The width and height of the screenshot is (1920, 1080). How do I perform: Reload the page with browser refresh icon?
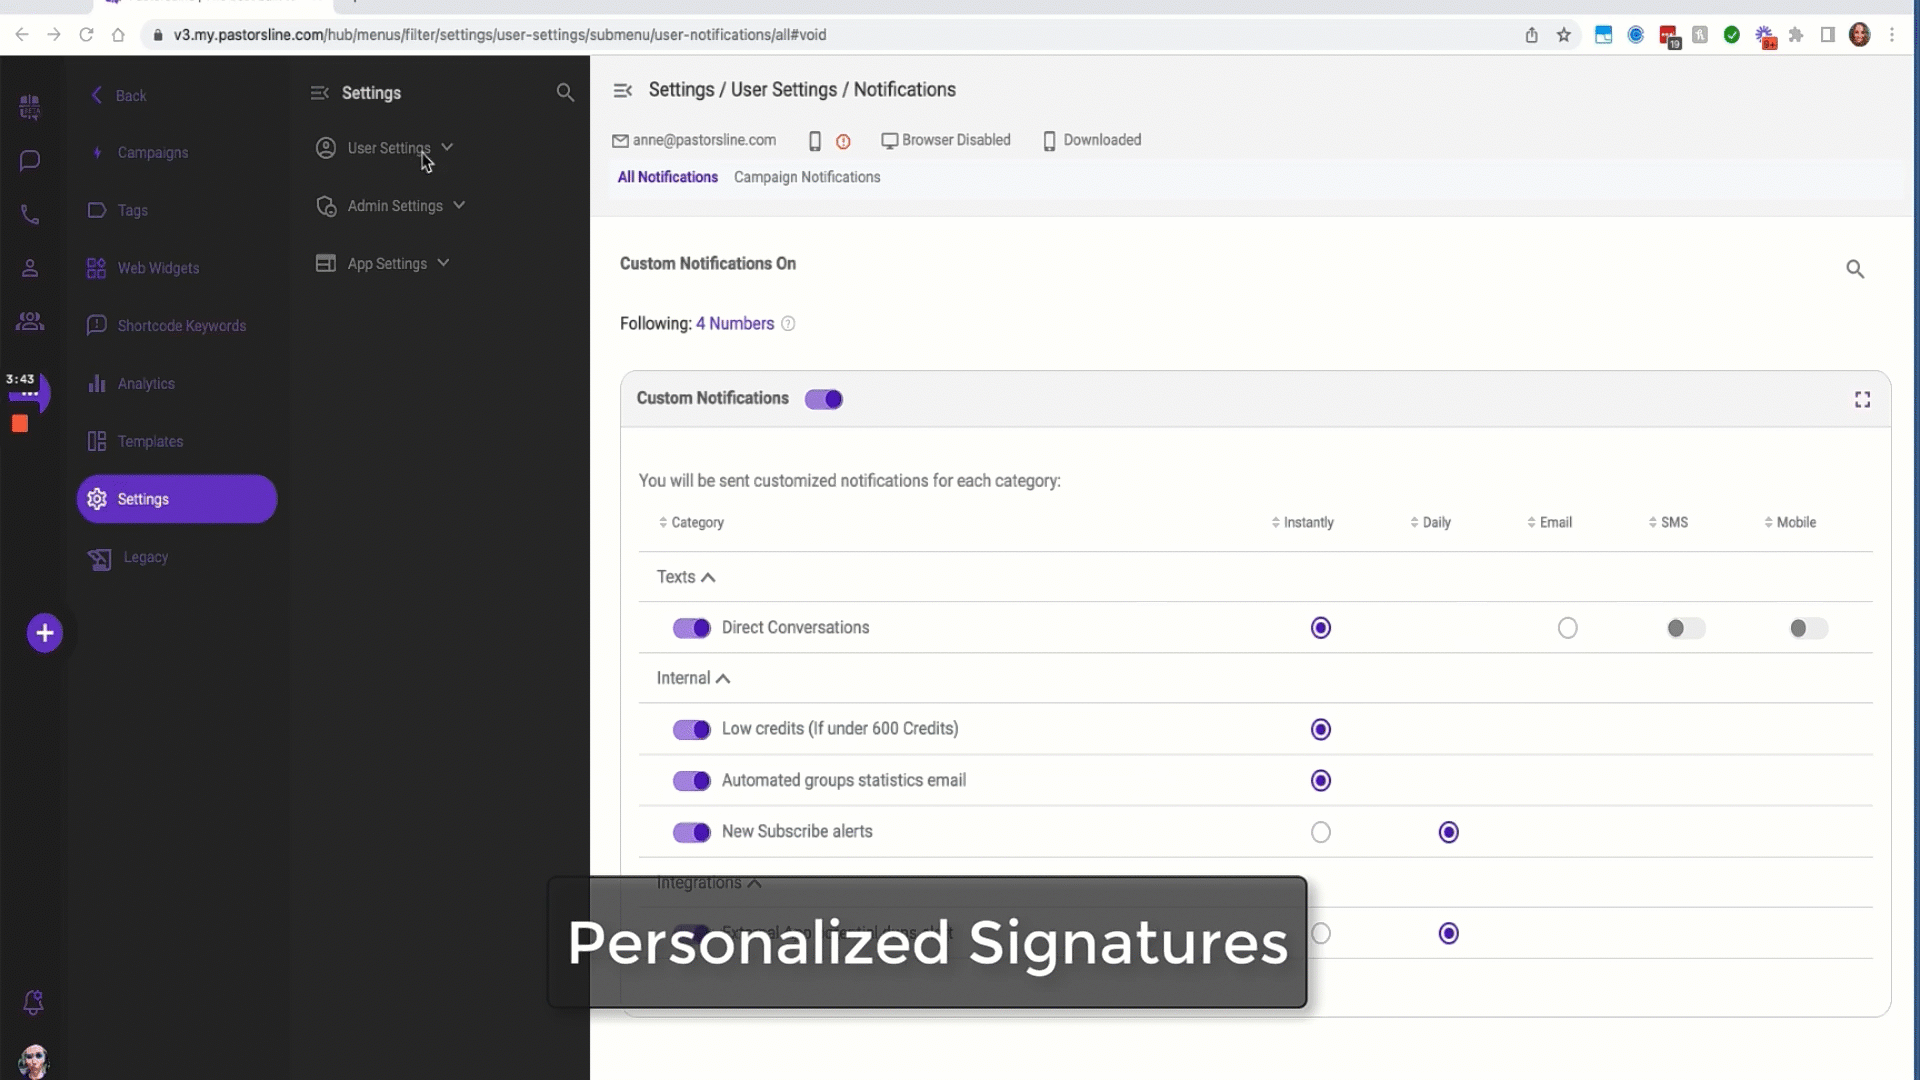tap(86, 35)
